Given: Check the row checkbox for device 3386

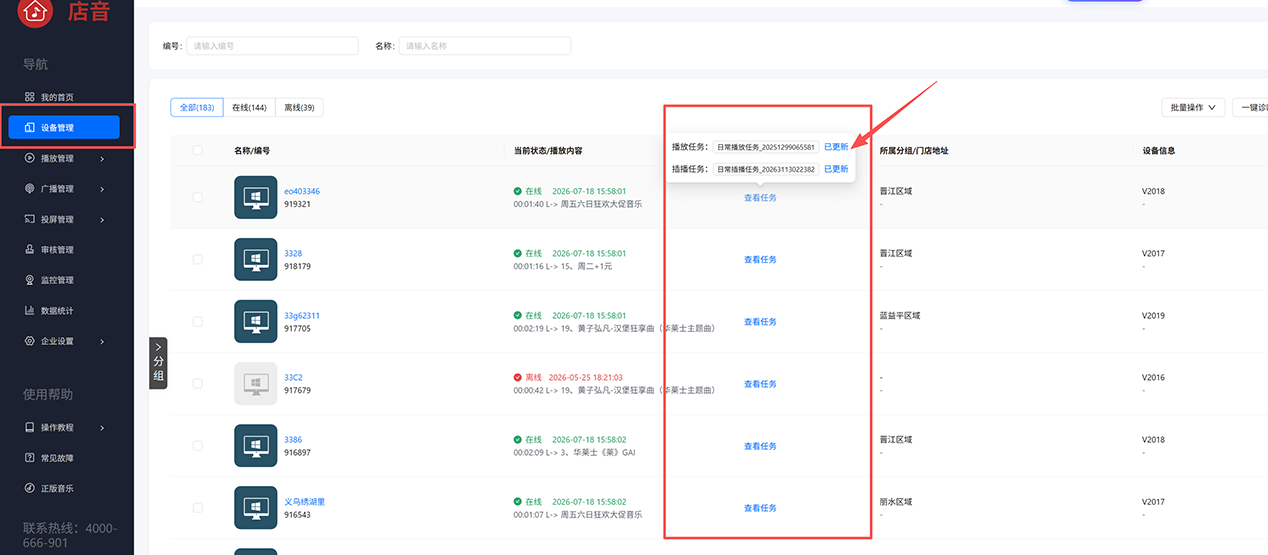Looking at the screenshot, I should coord(197,445).
